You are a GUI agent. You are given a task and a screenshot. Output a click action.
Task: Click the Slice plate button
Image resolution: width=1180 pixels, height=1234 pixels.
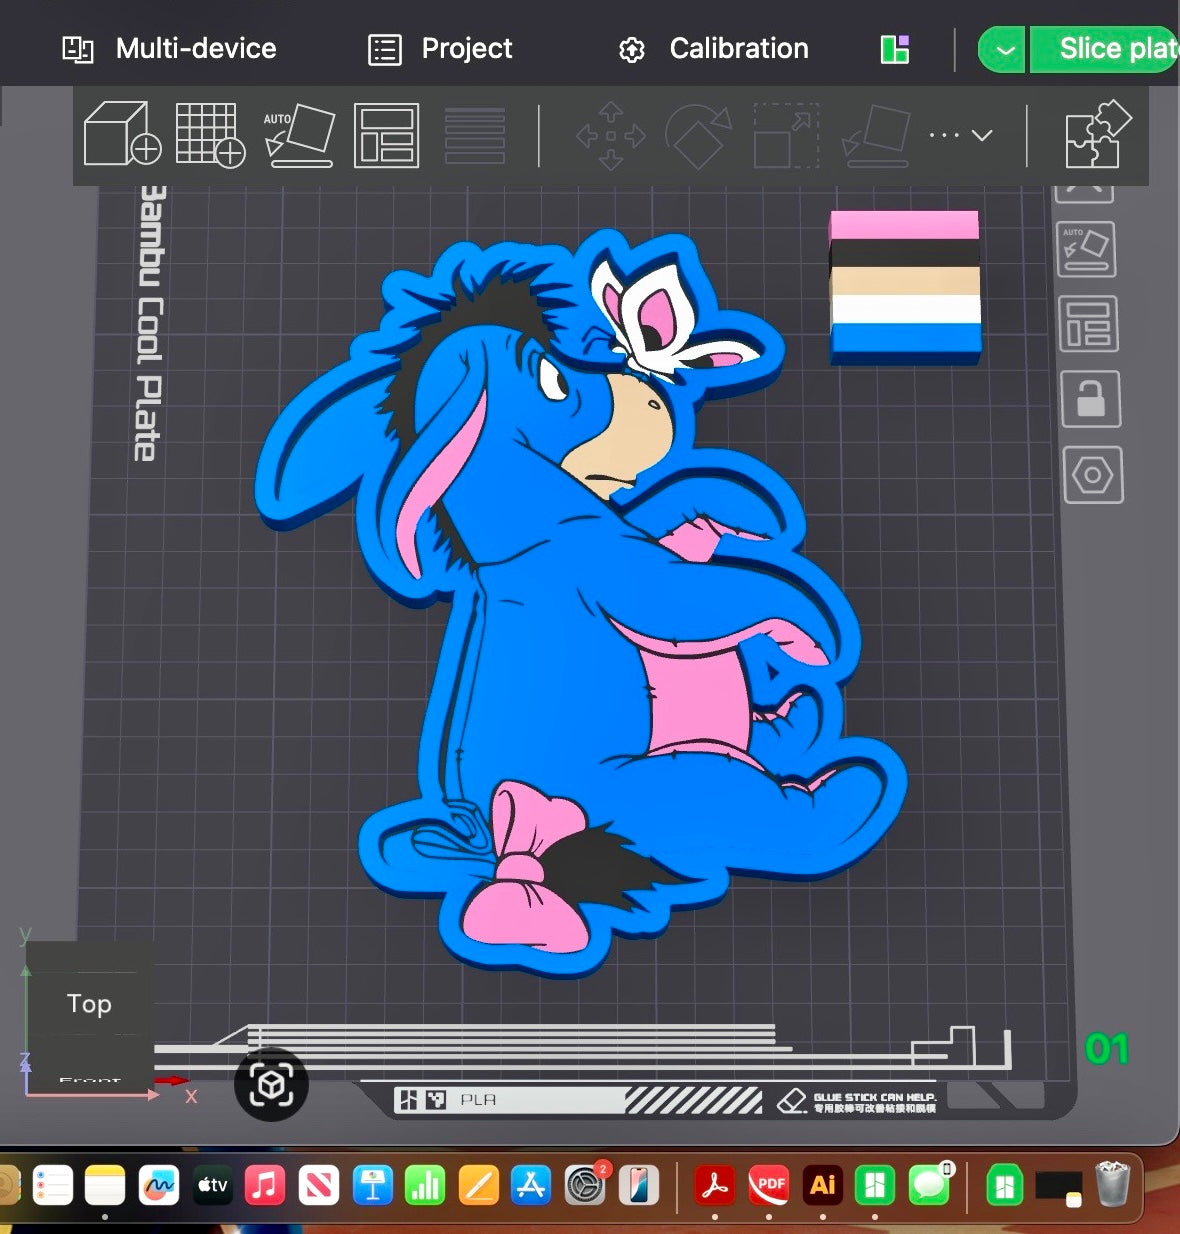1105,49
